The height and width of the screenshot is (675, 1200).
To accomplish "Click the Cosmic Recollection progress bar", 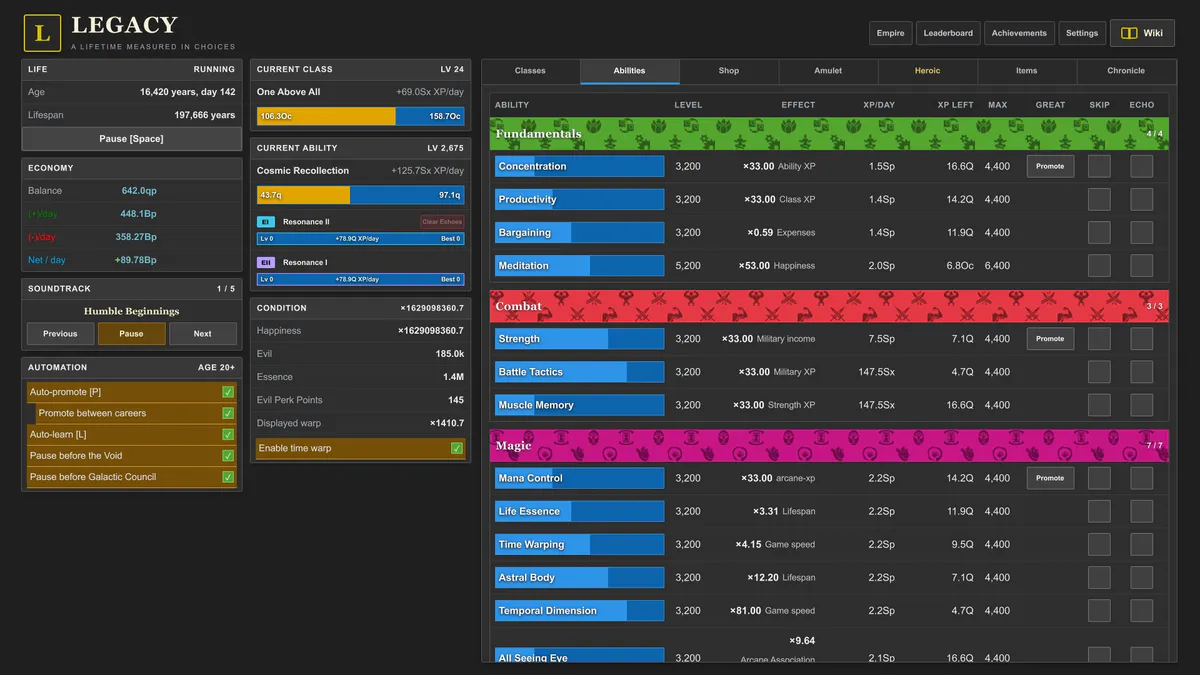I will click(360, 195).
